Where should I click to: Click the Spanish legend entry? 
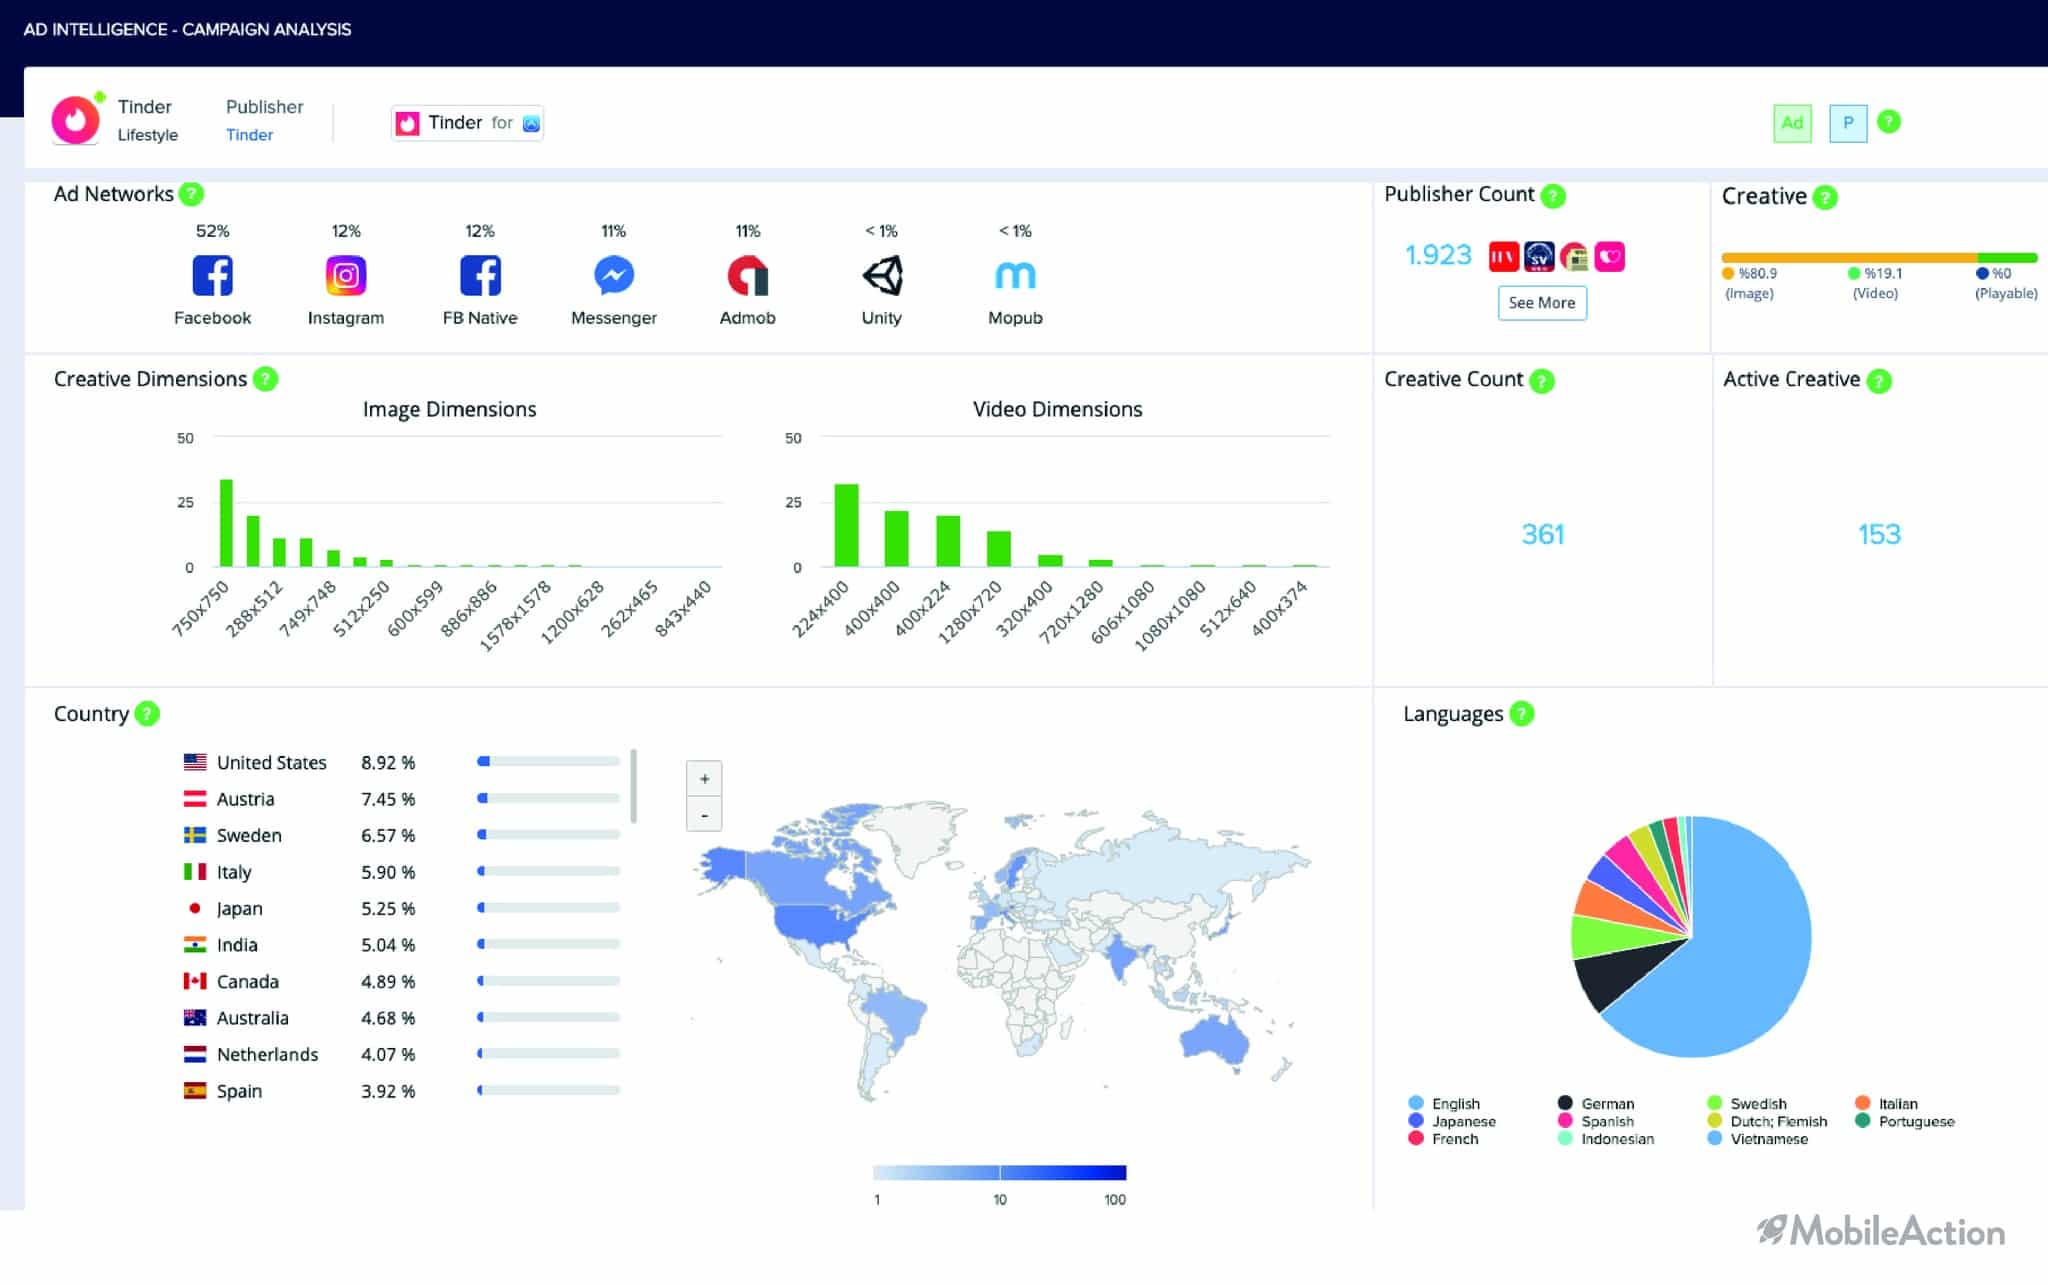pos(1596,1121)
